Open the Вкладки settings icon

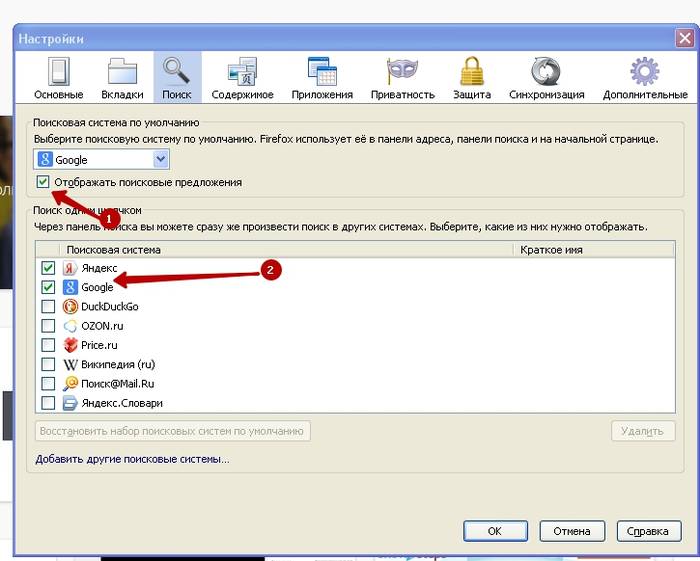[x=122, y=75]
